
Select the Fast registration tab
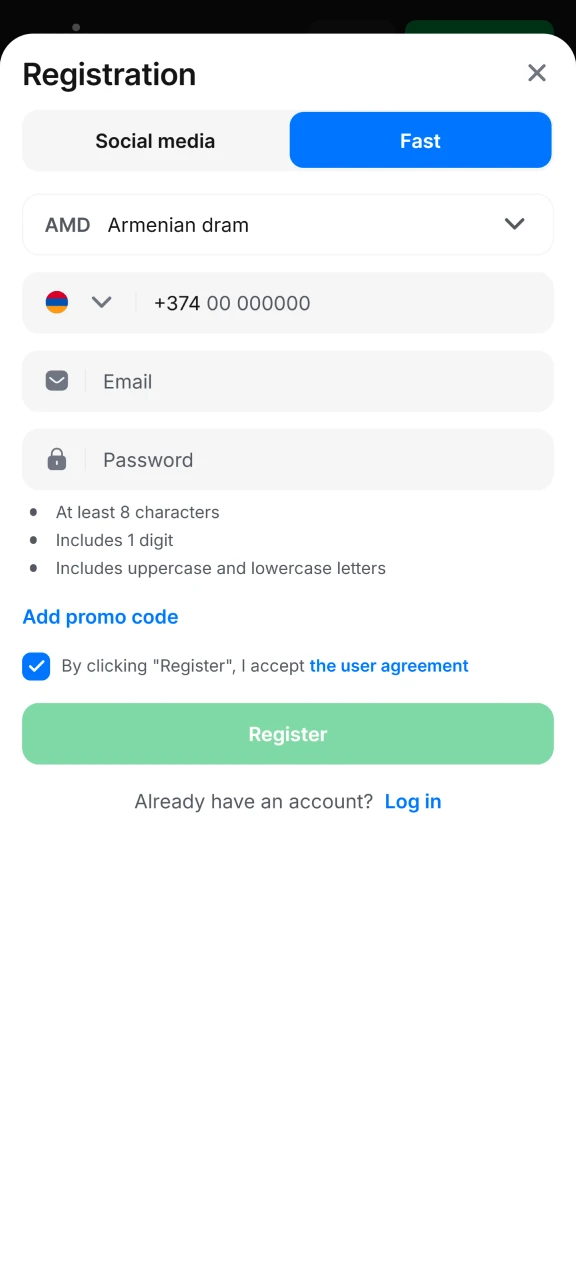(420, 140)
